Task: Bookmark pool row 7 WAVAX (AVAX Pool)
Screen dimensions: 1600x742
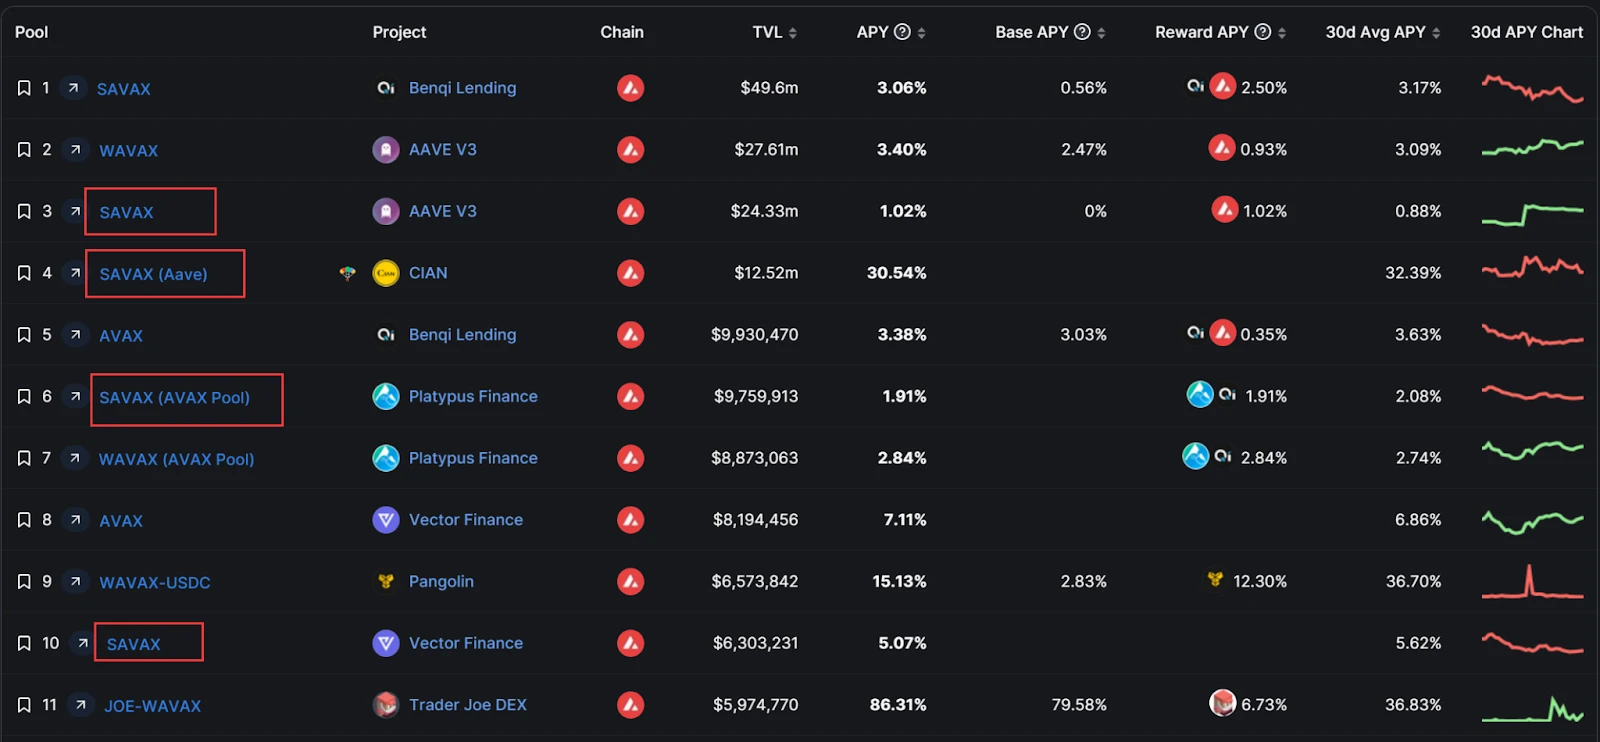Action: (24, 458)
